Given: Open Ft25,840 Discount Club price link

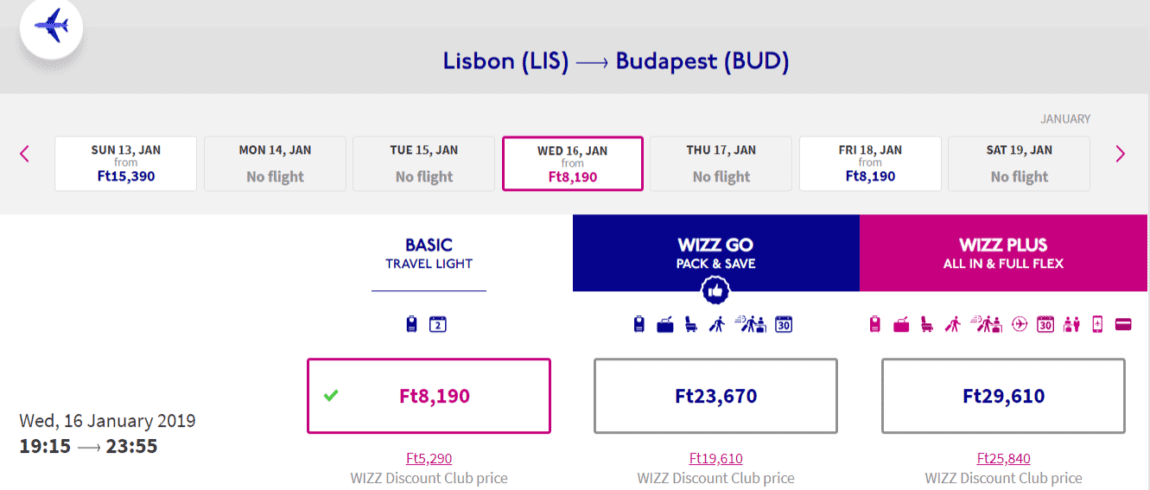Looking at the screenshot, I should pyautogui.click(x=1003, y=459).
